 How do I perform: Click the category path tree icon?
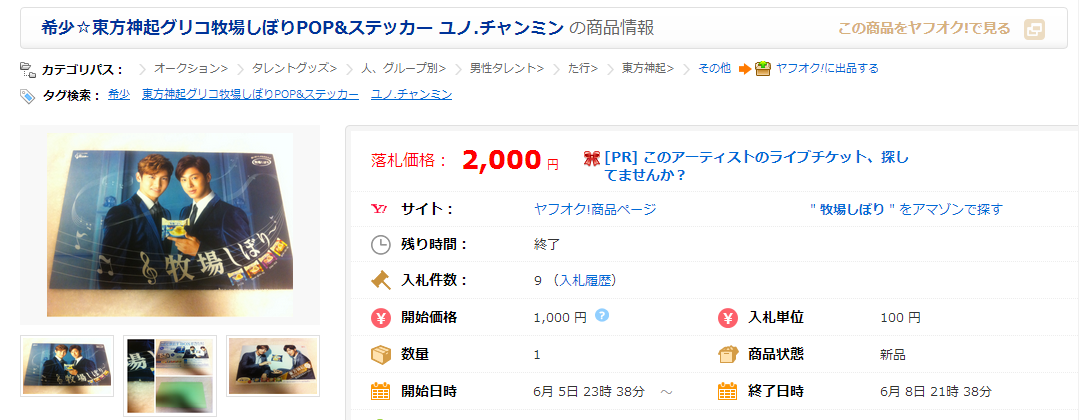click(28, 69)
